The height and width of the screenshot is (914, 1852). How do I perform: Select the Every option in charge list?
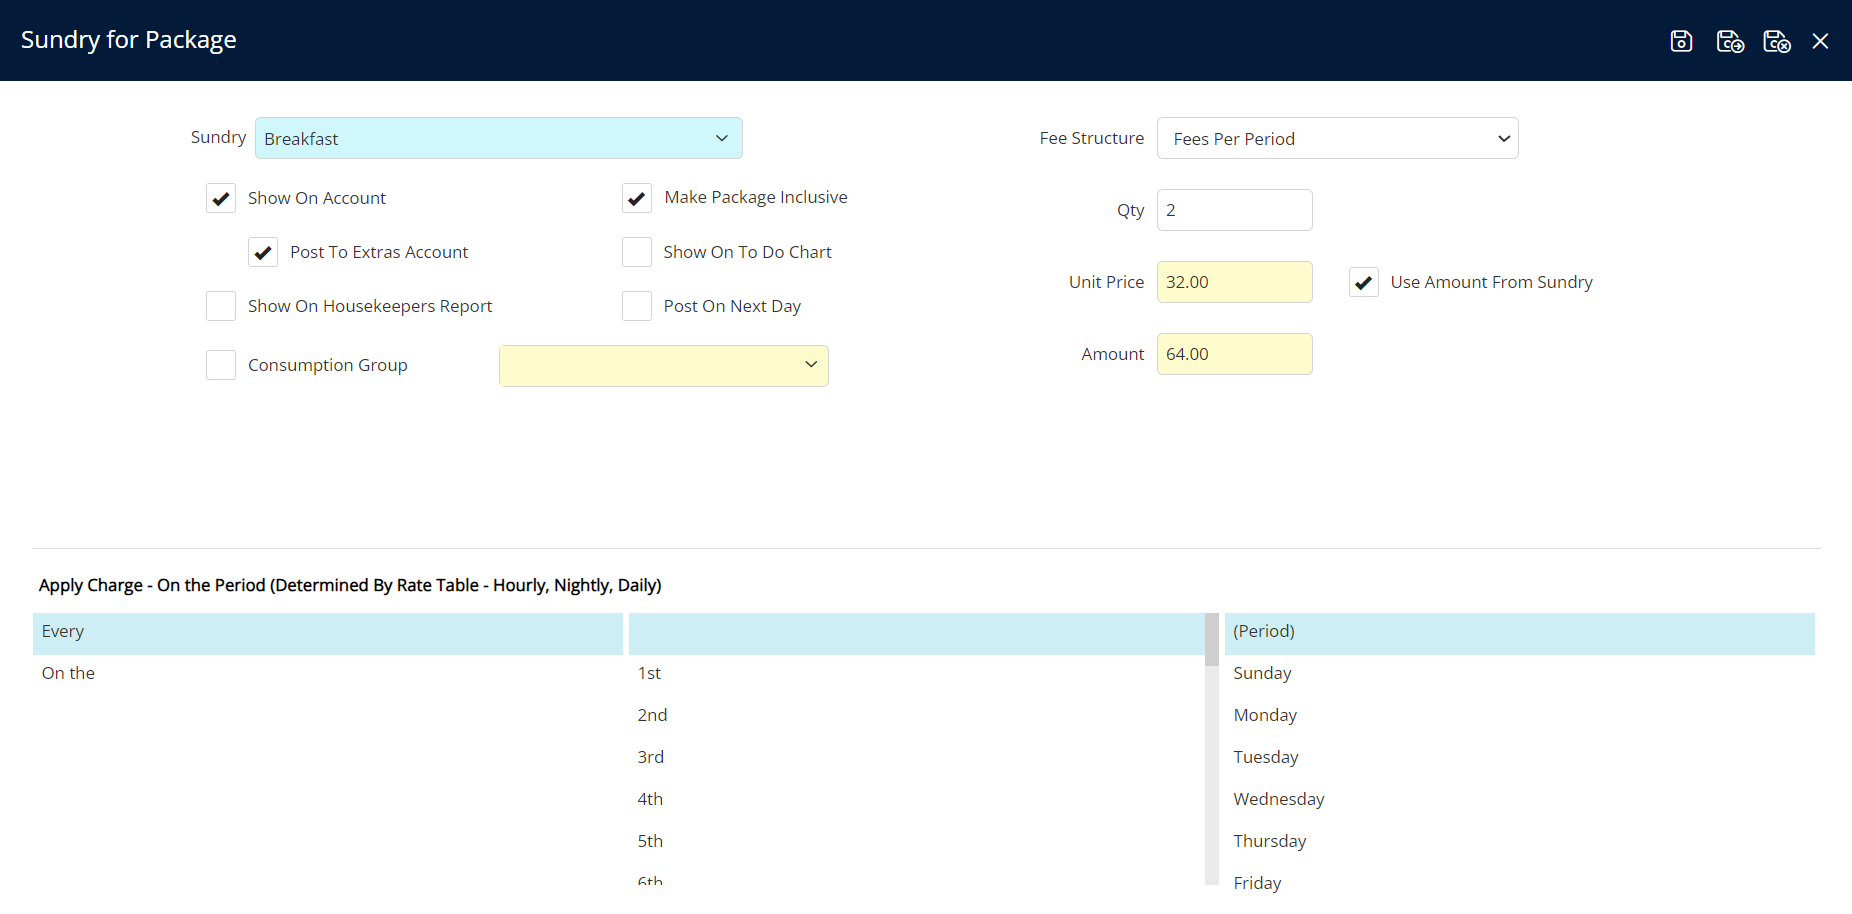click(327, 632)
